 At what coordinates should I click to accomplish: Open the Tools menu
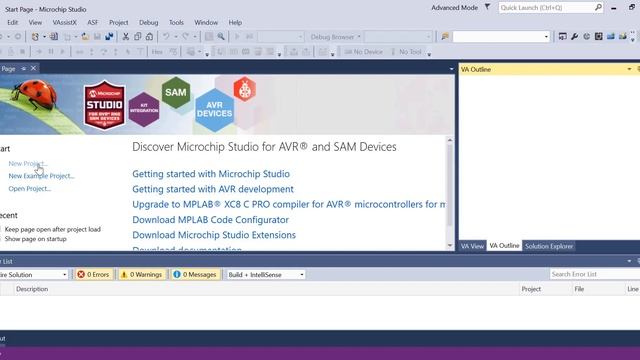tap(176, 22)
